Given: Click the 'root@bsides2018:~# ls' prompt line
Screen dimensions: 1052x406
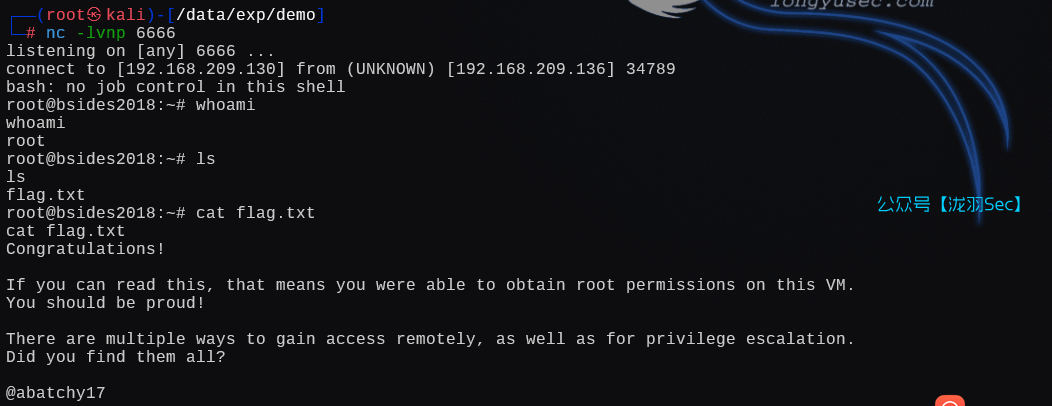Looking at the screenshot, I should (x=110, y=159).
